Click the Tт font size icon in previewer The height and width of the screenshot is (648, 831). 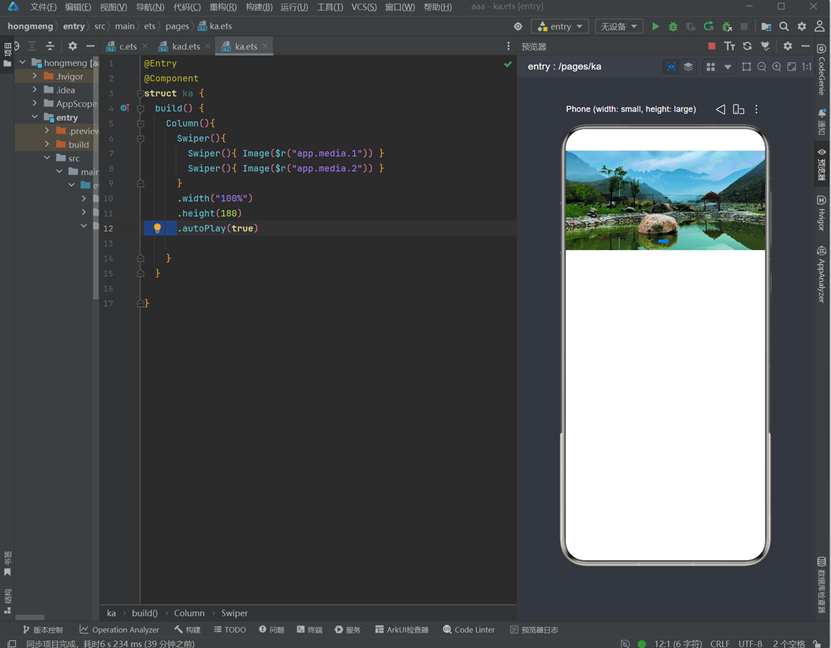point(730,46)
